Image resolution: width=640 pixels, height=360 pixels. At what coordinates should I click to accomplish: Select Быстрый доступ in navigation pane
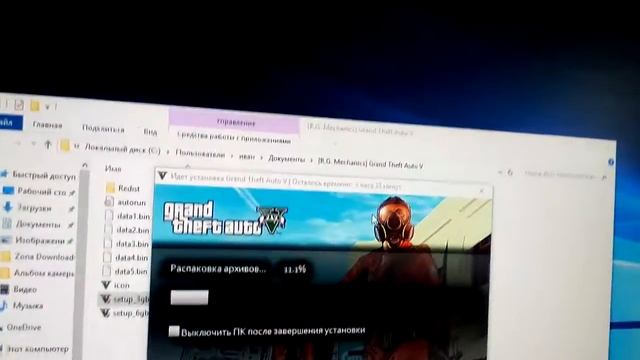click(44, 176)
